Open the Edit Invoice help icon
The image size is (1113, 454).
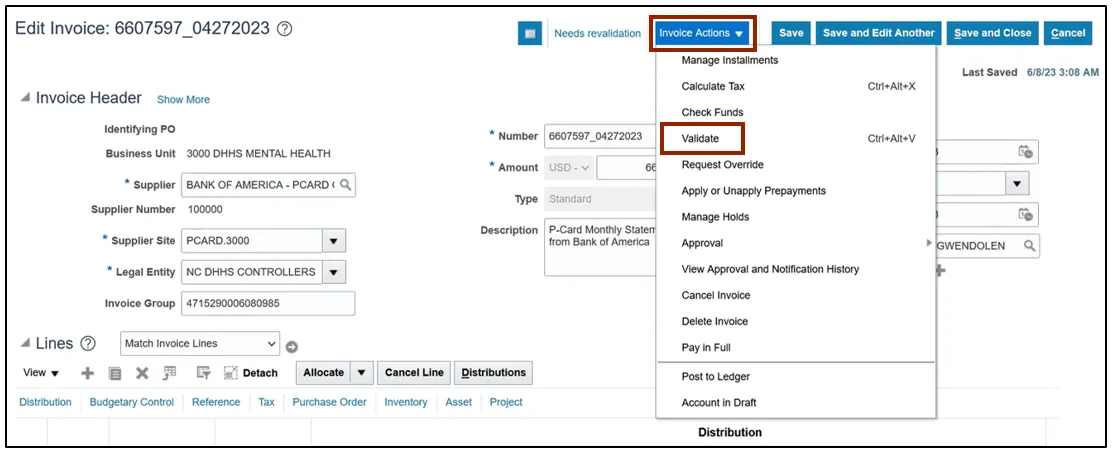point(285,30)
